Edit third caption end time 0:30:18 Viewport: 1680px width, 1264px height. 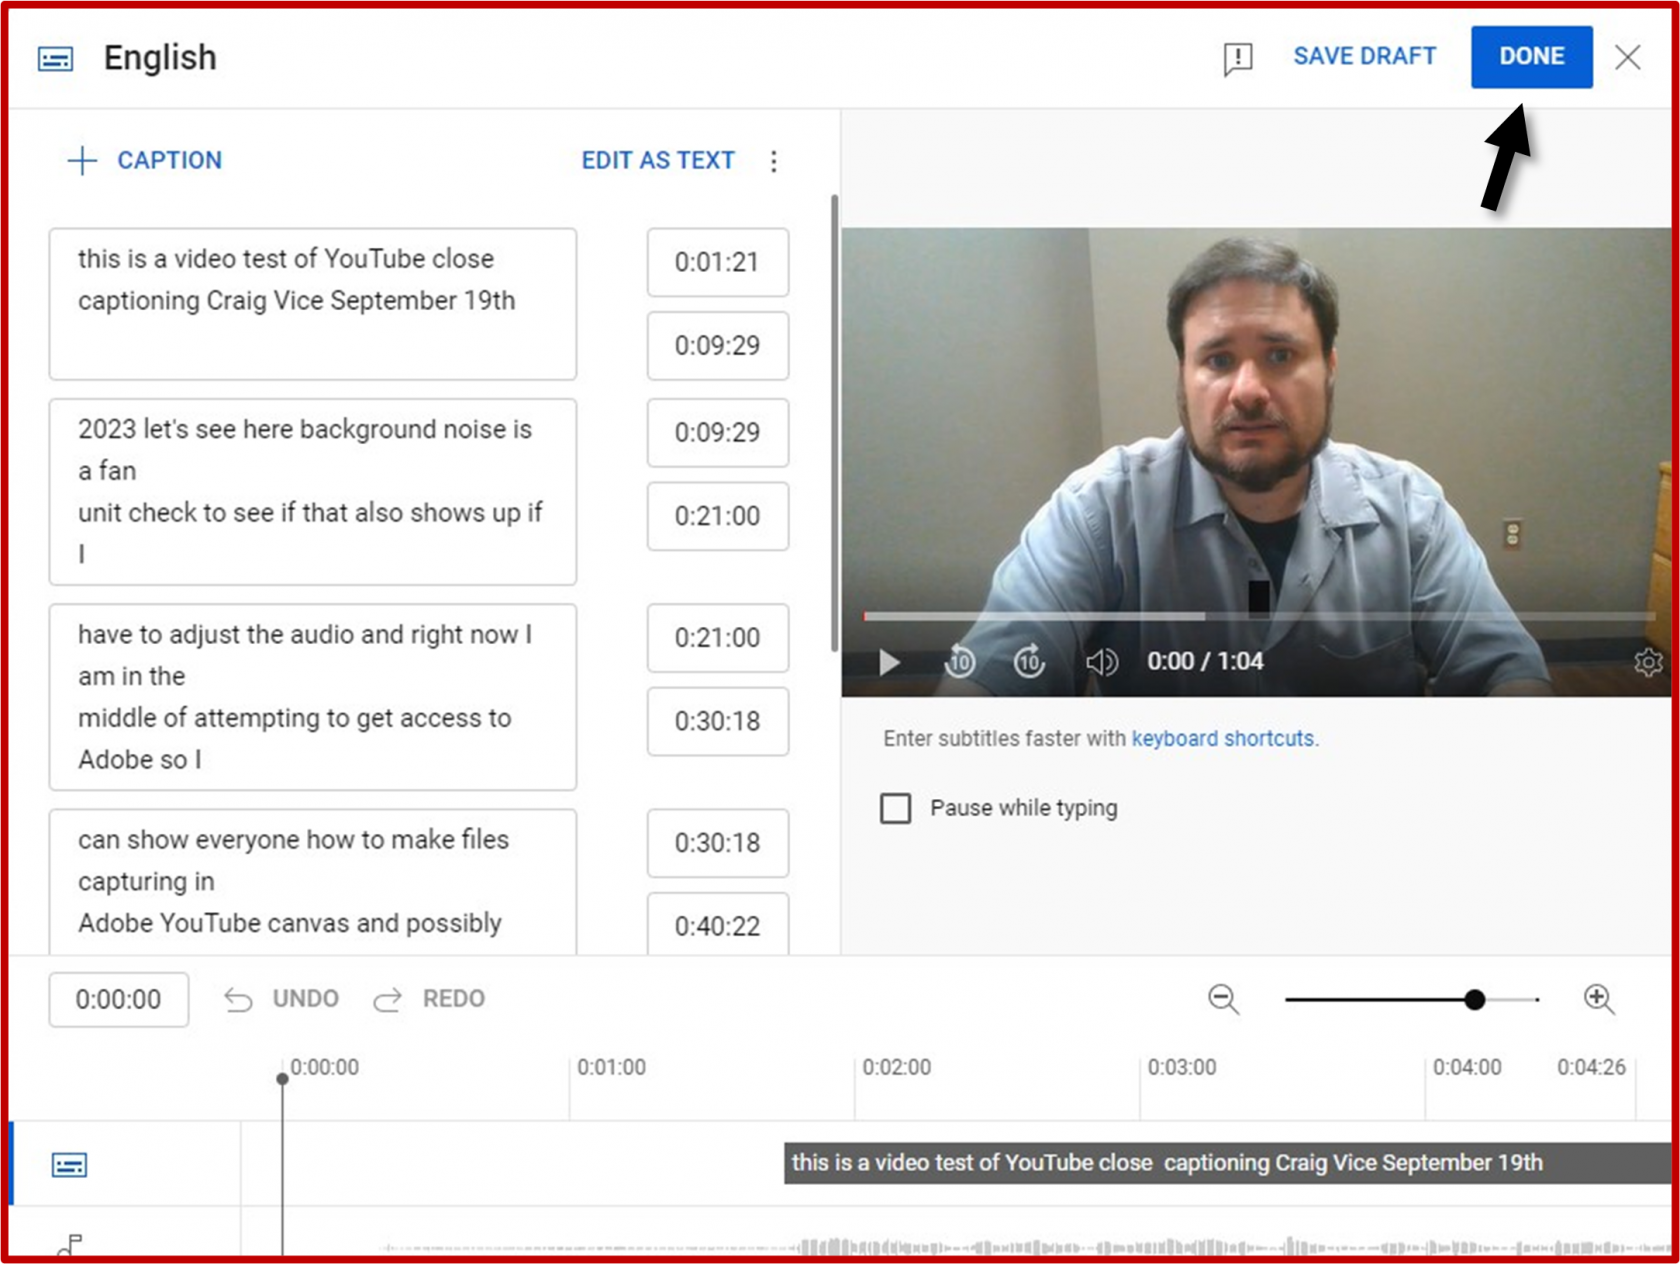(x=717, y=721)
